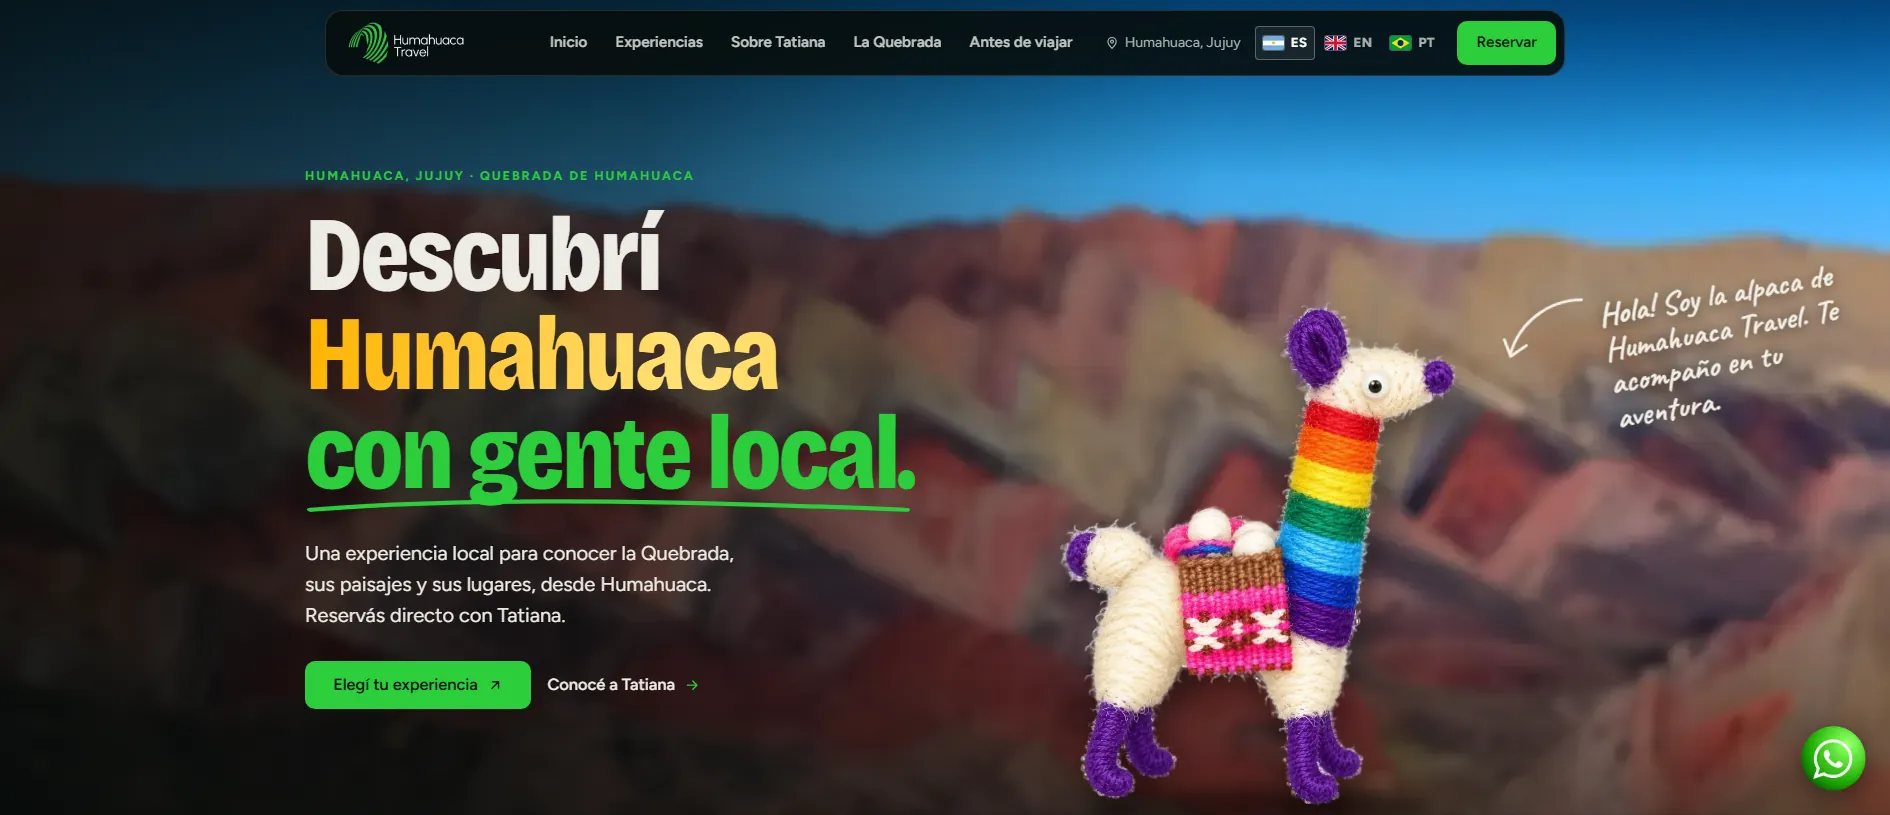Click the Brazil flag icon

pos(1400,43)
